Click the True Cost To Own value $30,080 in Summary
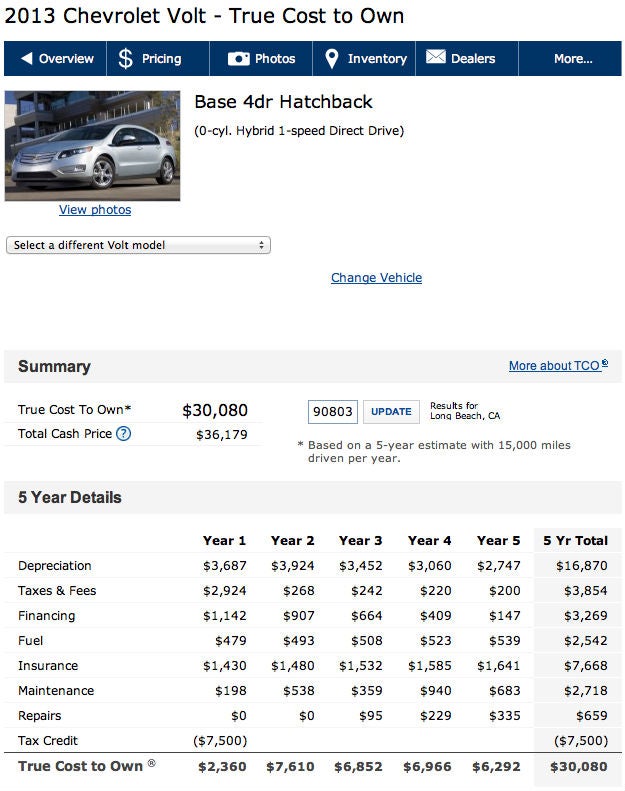 coord(215,410)
